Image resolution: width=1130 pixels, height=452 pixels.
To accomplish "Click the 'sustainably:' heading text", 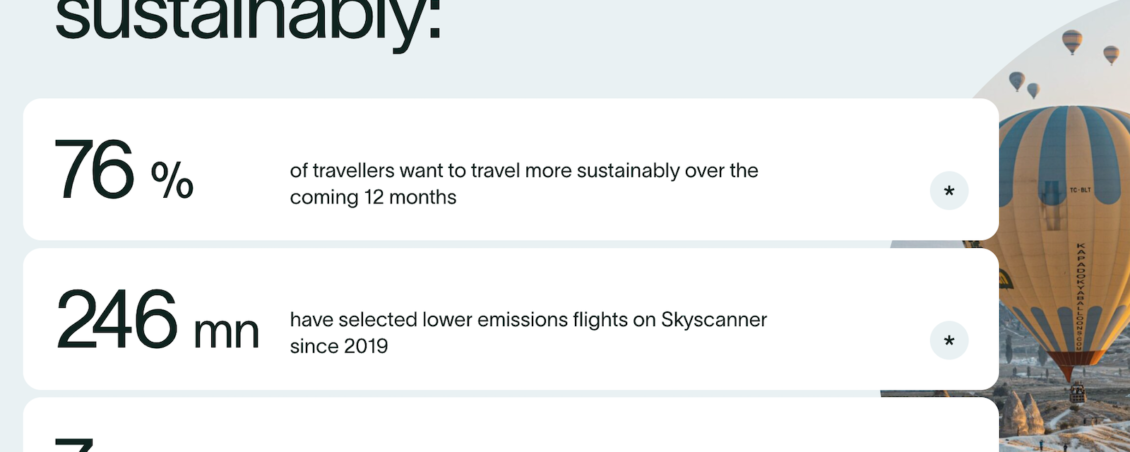I will [x=248, y=22].
